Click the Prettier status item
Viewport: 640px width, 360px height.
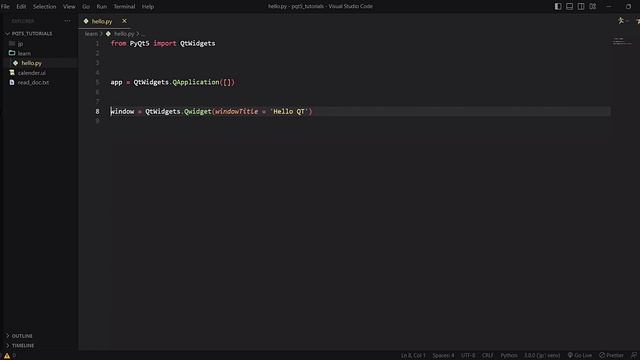611,356
